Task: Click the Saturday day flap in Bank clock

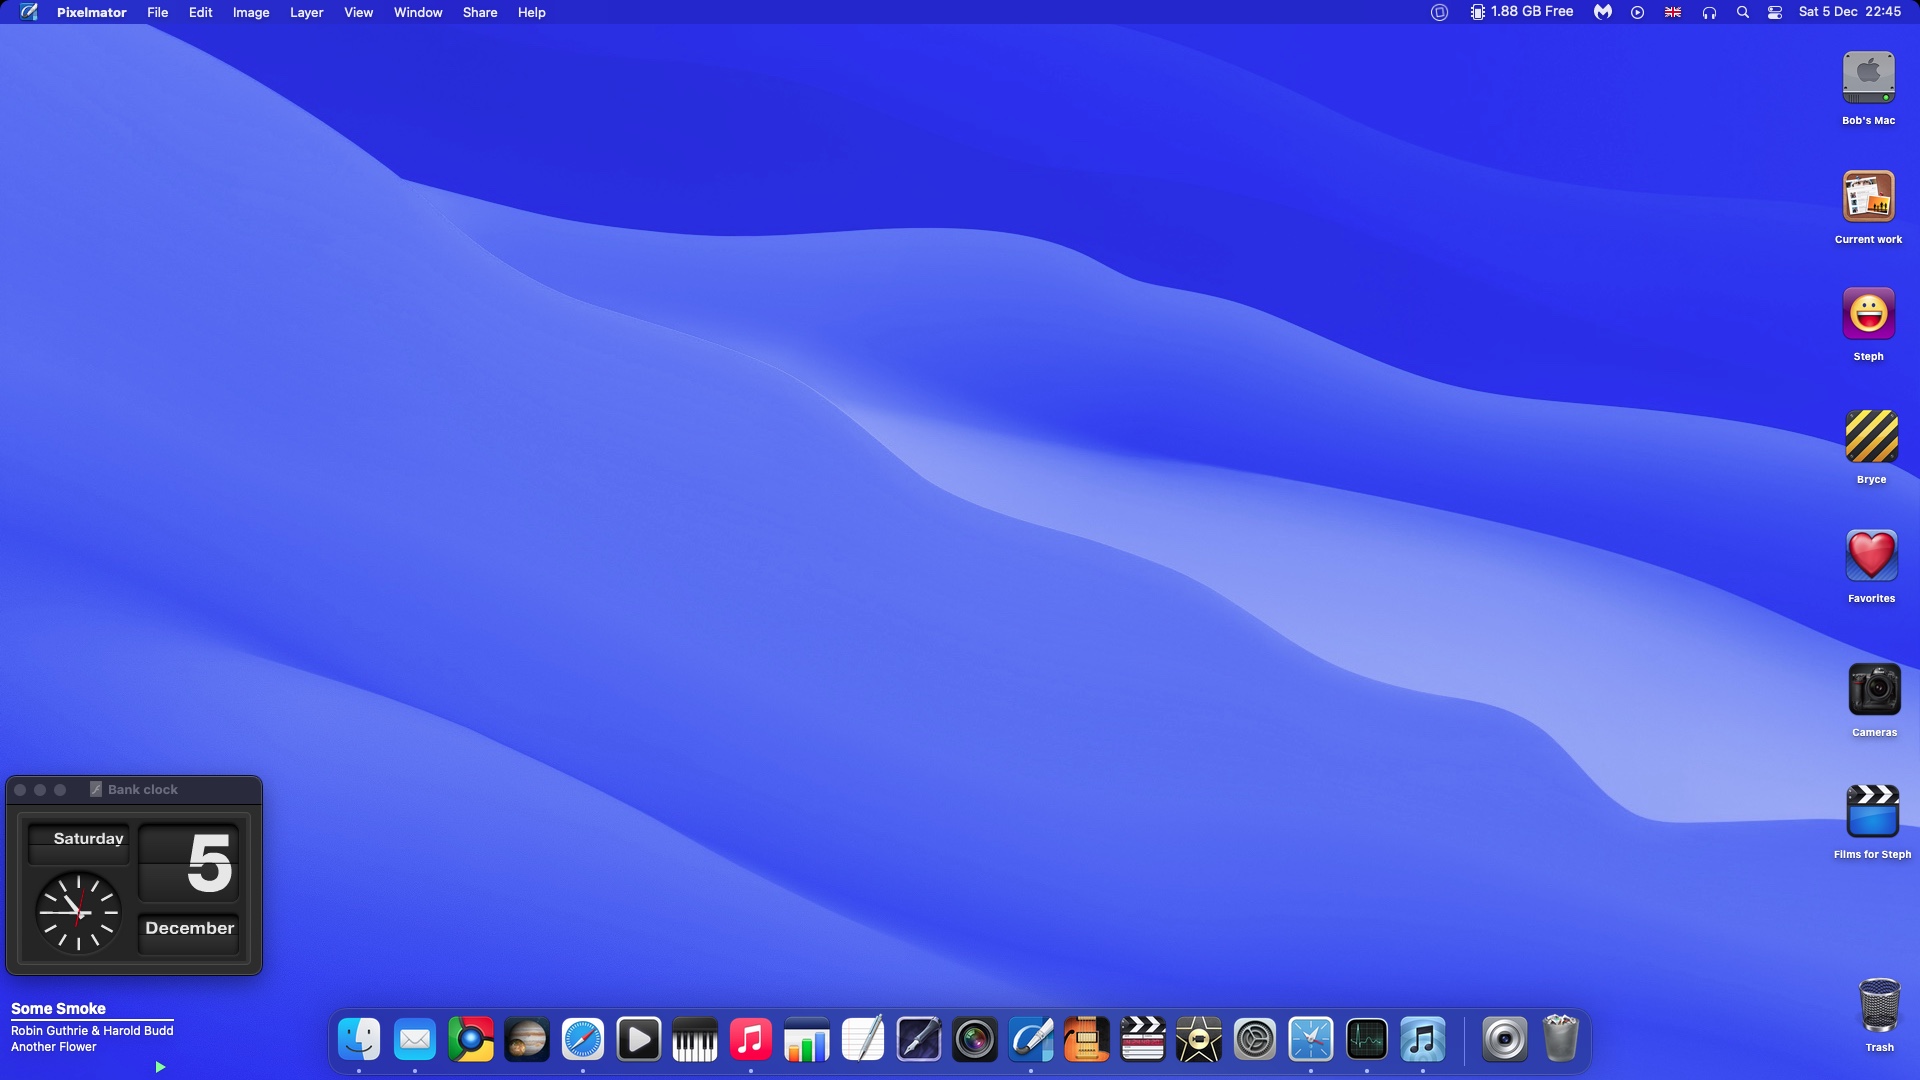Action: pos(79,844)
